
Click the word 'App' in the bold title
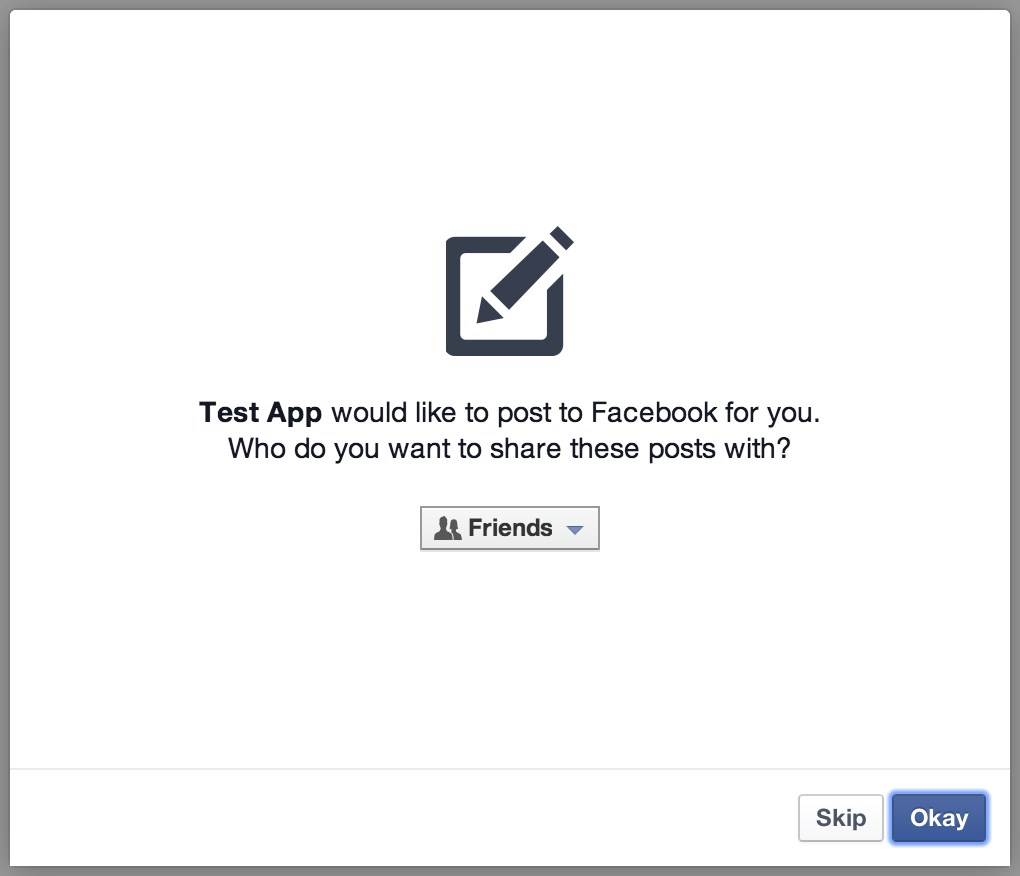coord(295,414)
